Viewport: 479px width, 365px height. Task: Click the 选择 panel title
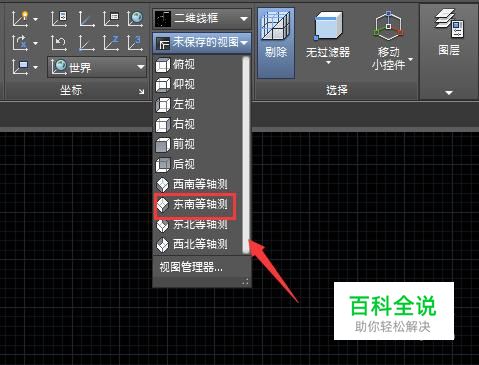point(337,90)
